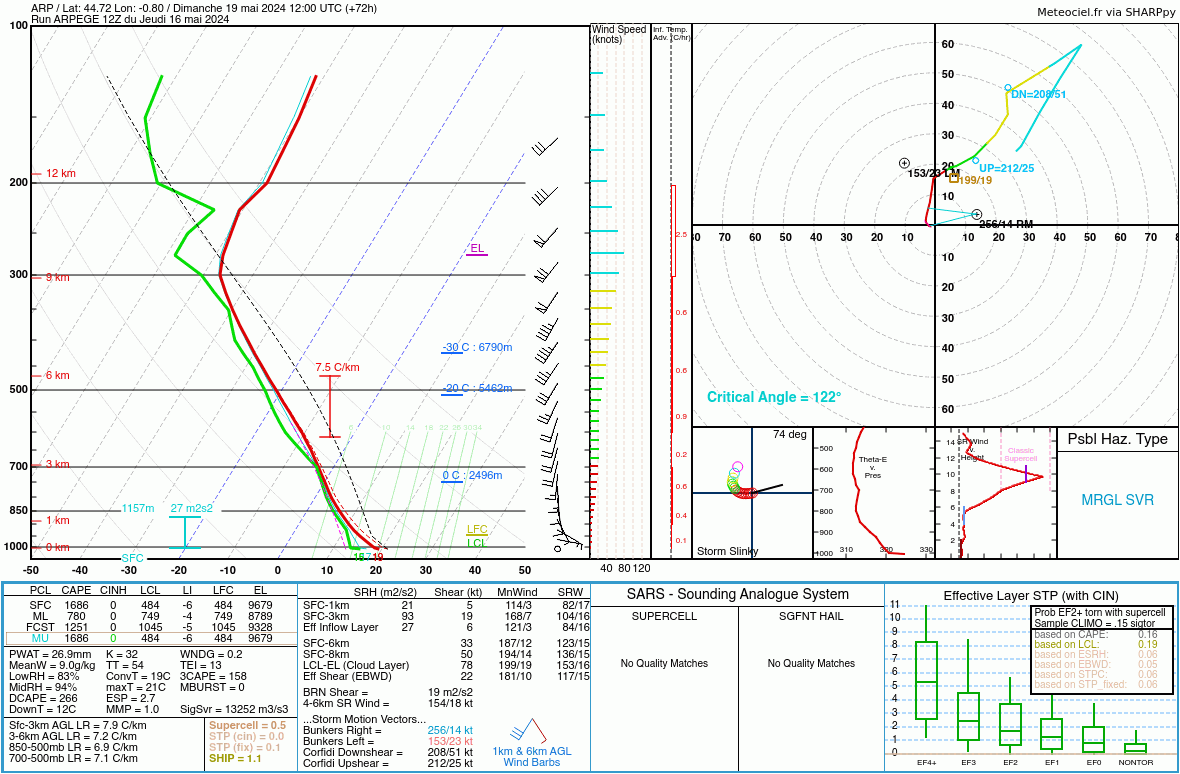The image size is (1180, 774).
Task: Click the Corfidi Downshear 208/51 kt value
Action: click(x=450, y=752)
